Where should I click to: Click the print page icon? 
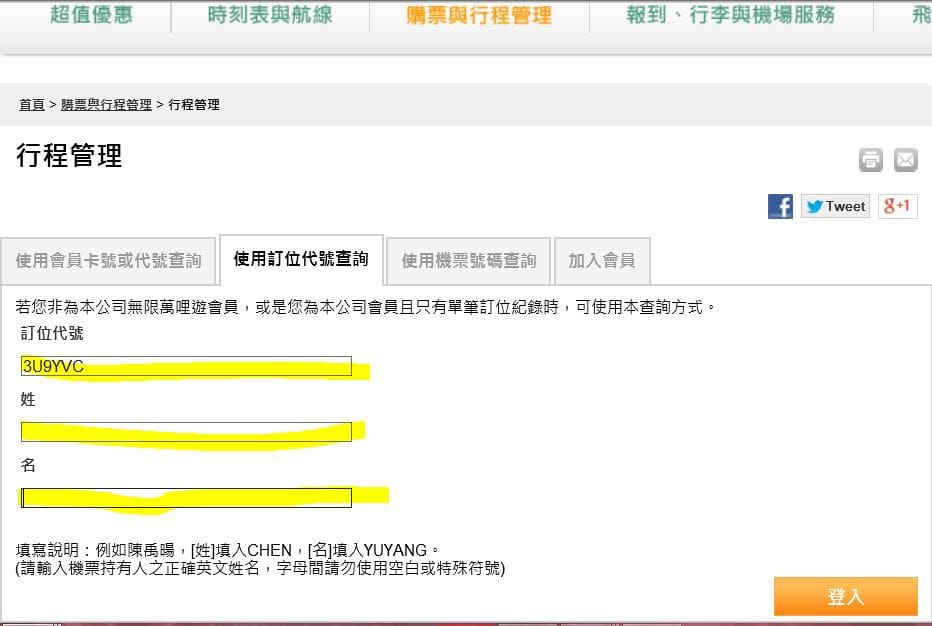pyautogui.click(x=870, y=160)
